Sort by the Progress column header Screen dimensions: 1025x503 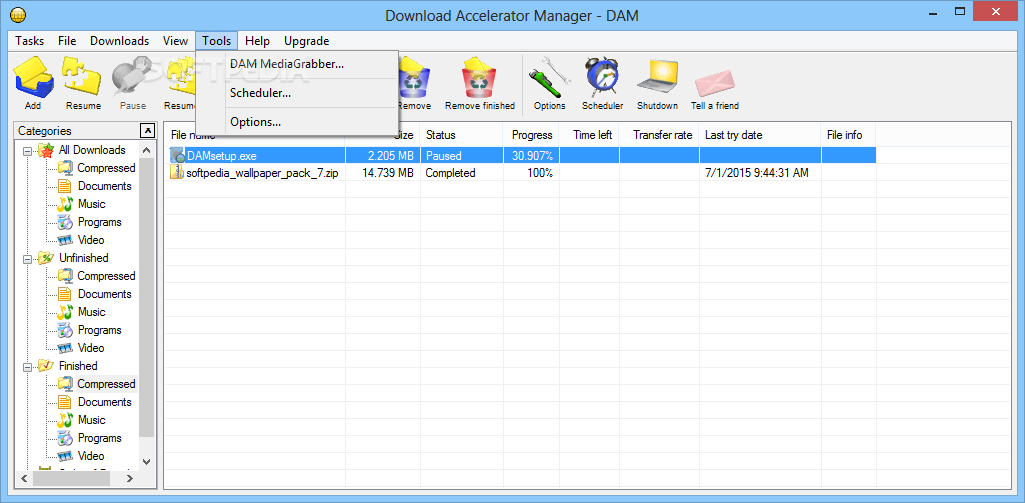pos(531,135)
